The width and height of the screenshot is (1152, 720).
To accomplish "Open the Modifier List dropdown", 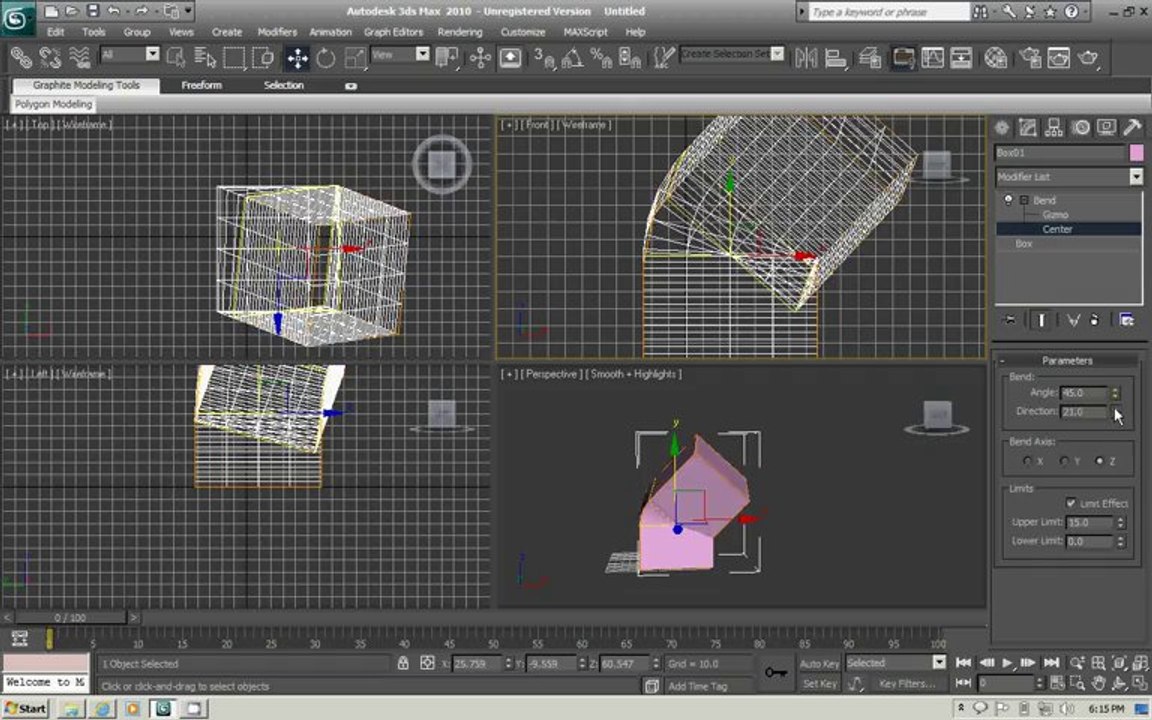I will tap(1069, 176).
